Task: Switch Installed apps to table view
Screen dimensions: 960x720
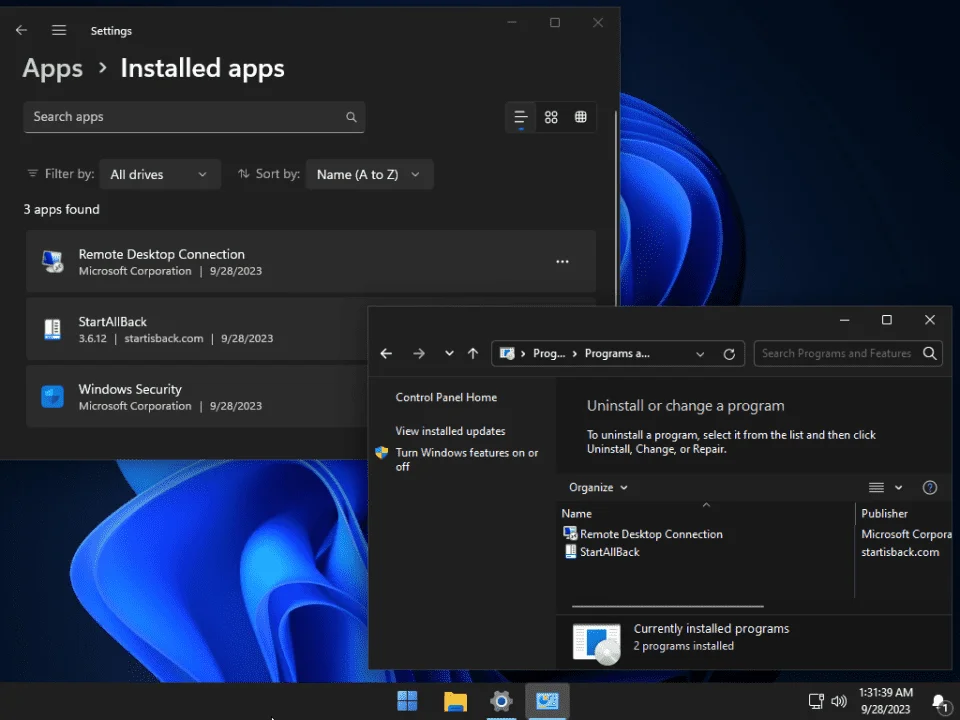Action: tap(580, 117)
